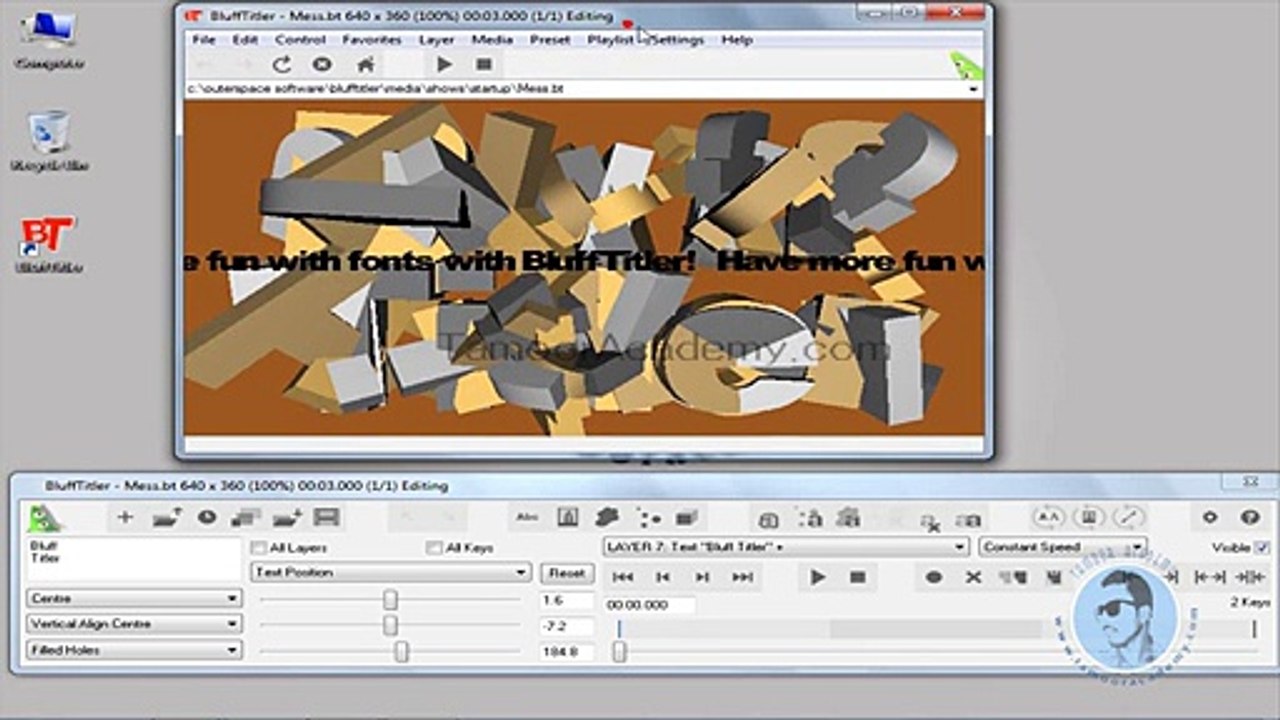
Task: Click the inward-arrows compress keys icon
Action: coord(1250,577)
